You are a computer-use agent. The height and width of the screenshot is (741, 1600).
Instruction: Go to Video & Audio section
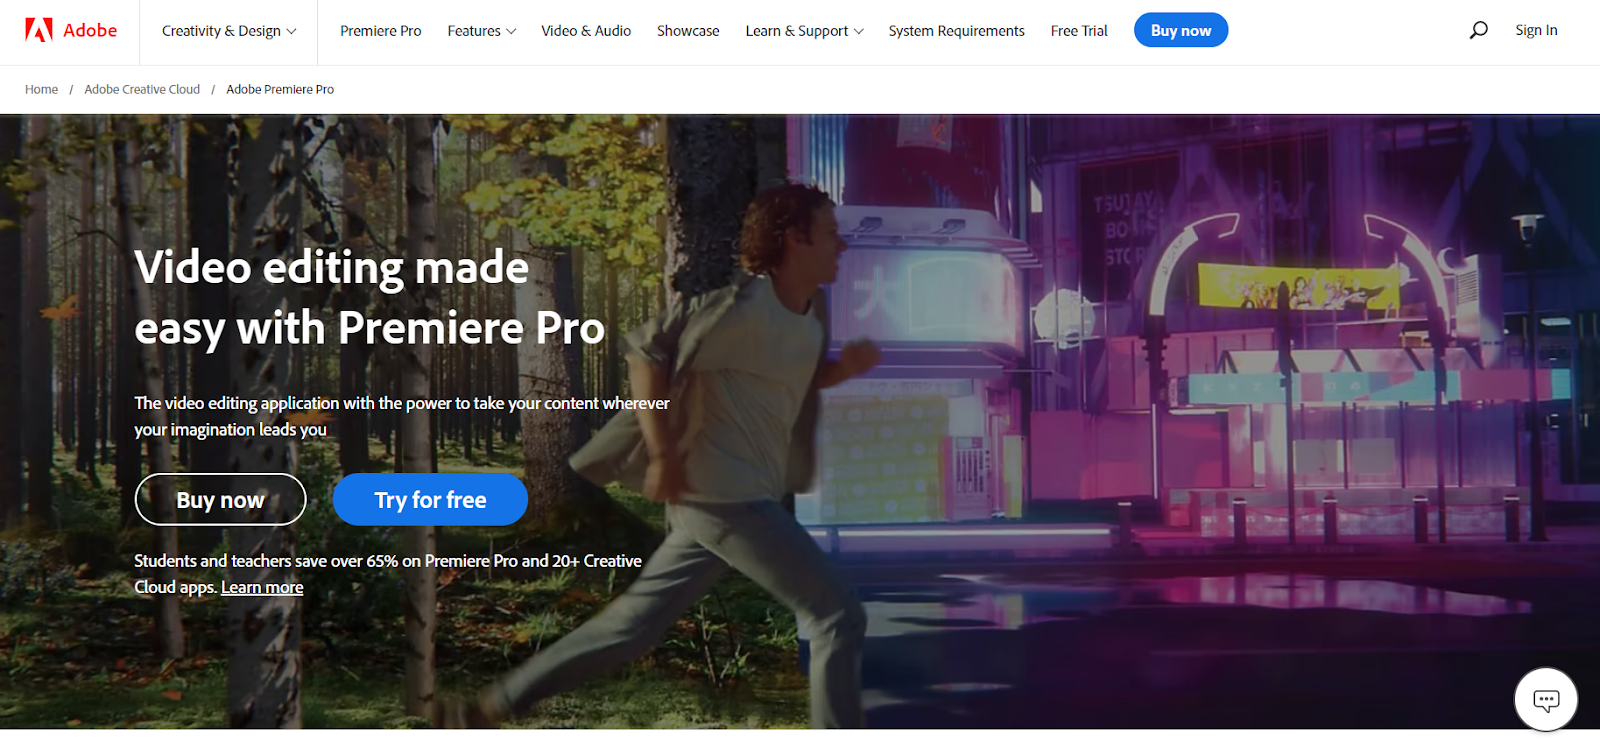[586, 31]
